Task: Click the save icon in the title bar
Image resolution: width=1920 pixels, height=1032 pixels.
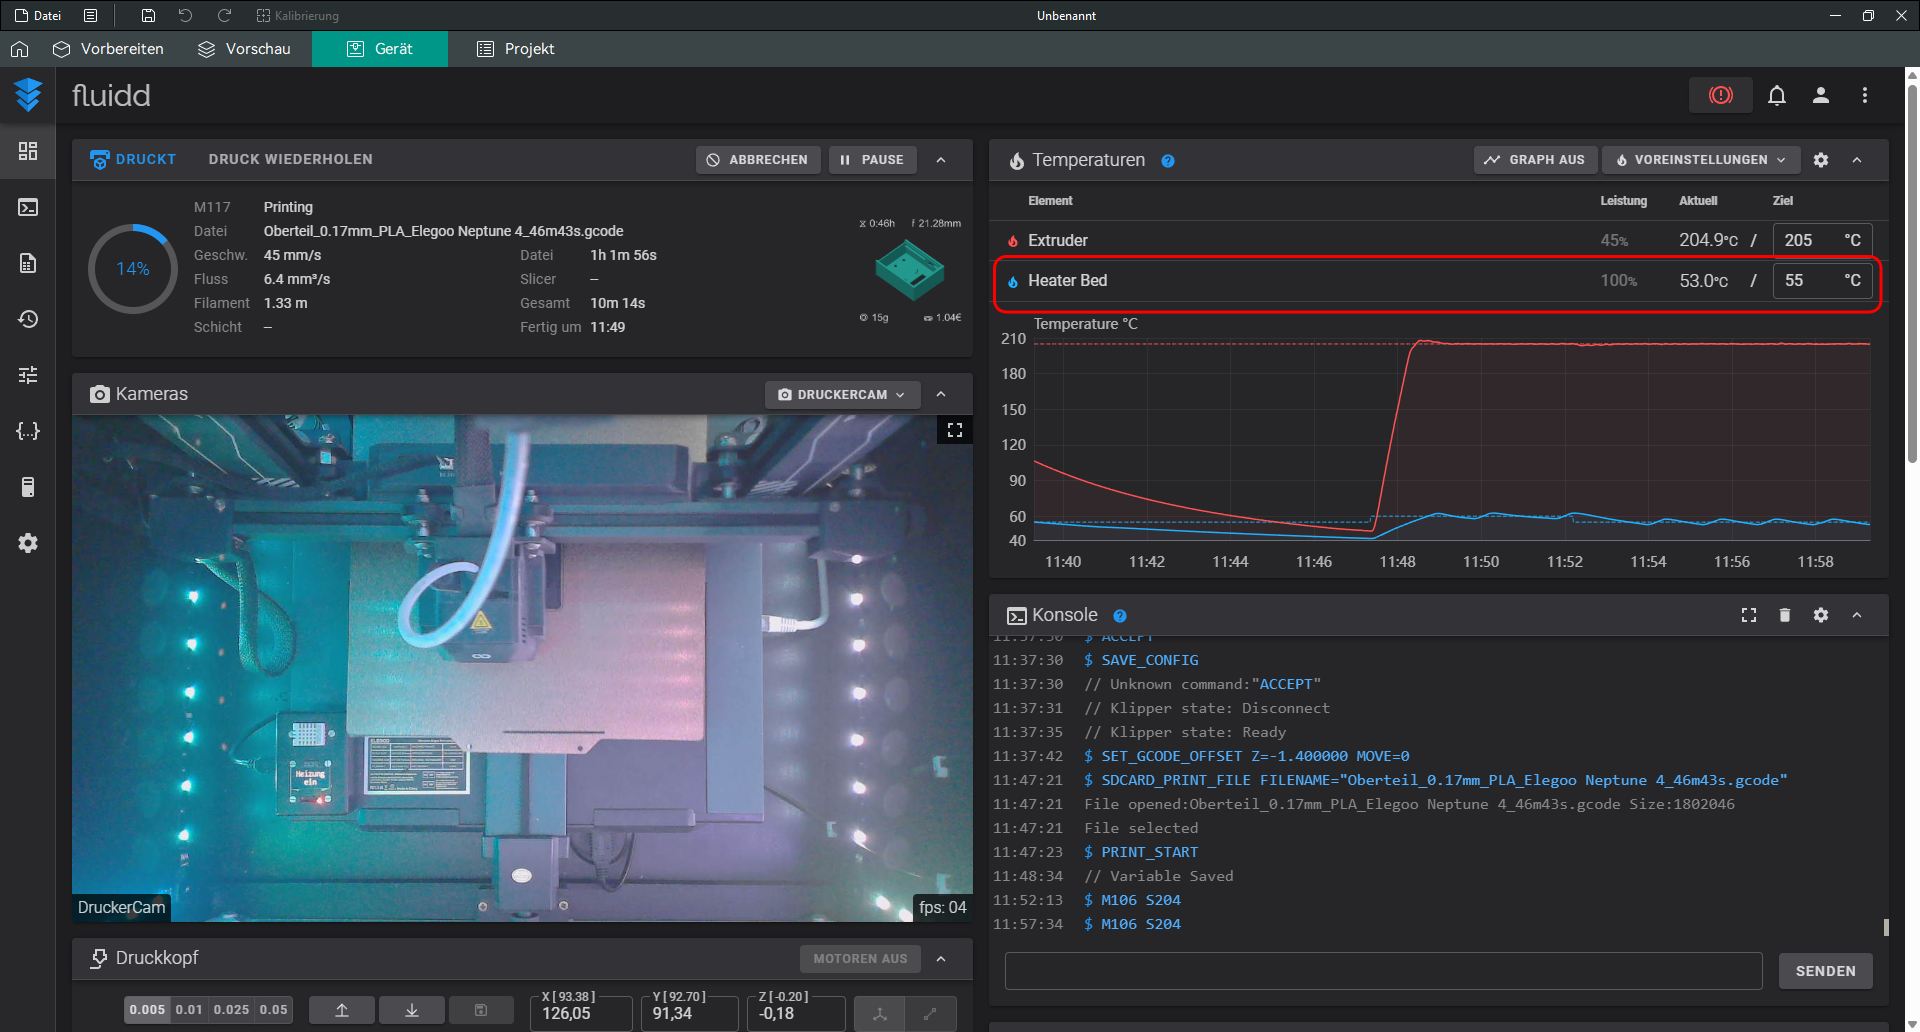Action: click(148, 16)
